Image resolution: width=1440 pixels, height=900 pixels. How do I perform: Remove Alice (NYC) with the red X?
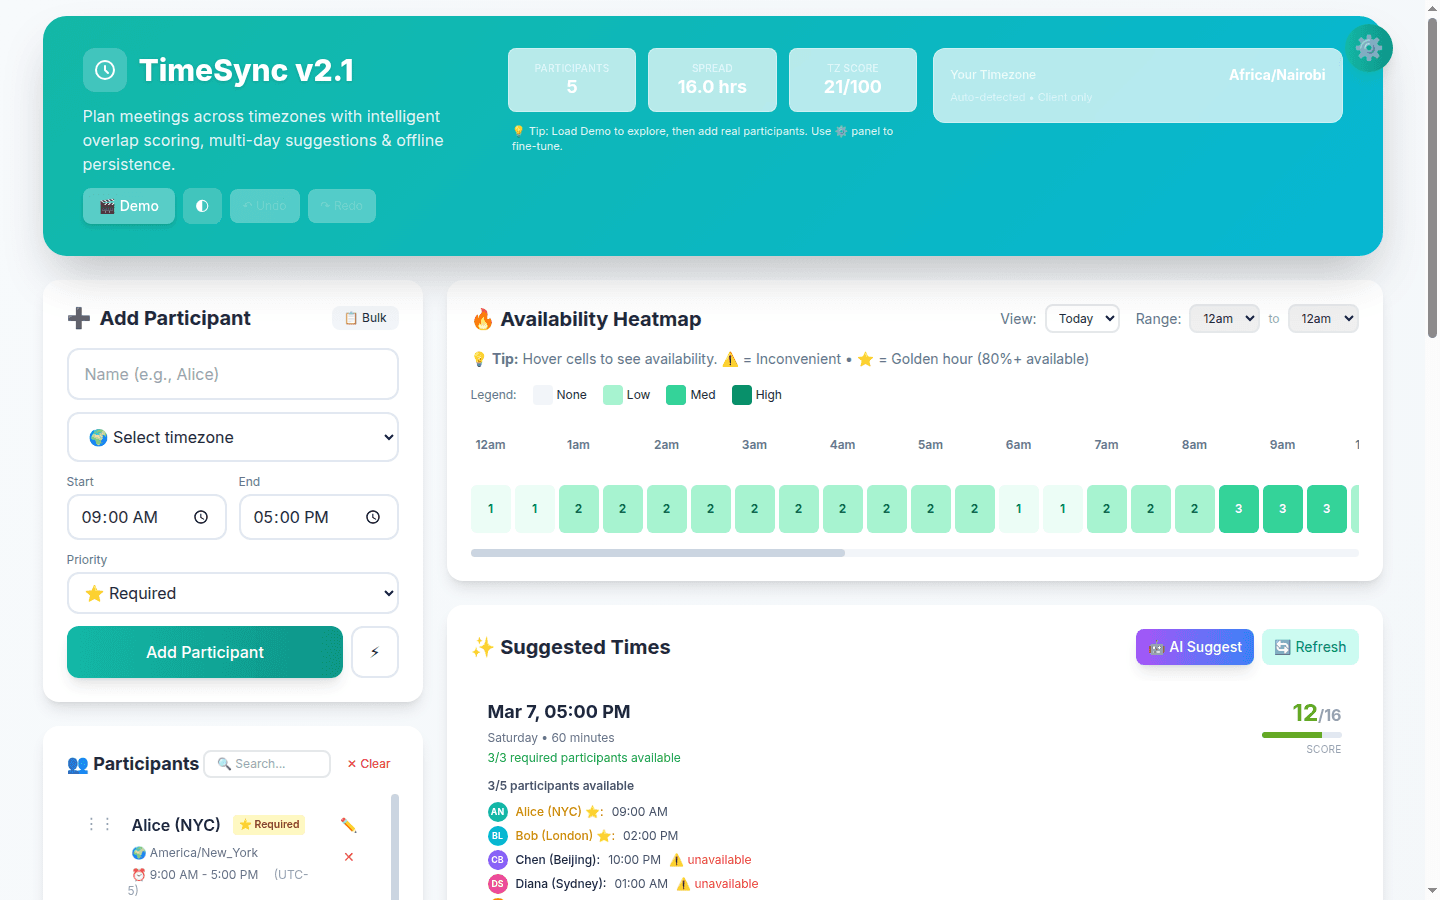[x=349, y=857]
